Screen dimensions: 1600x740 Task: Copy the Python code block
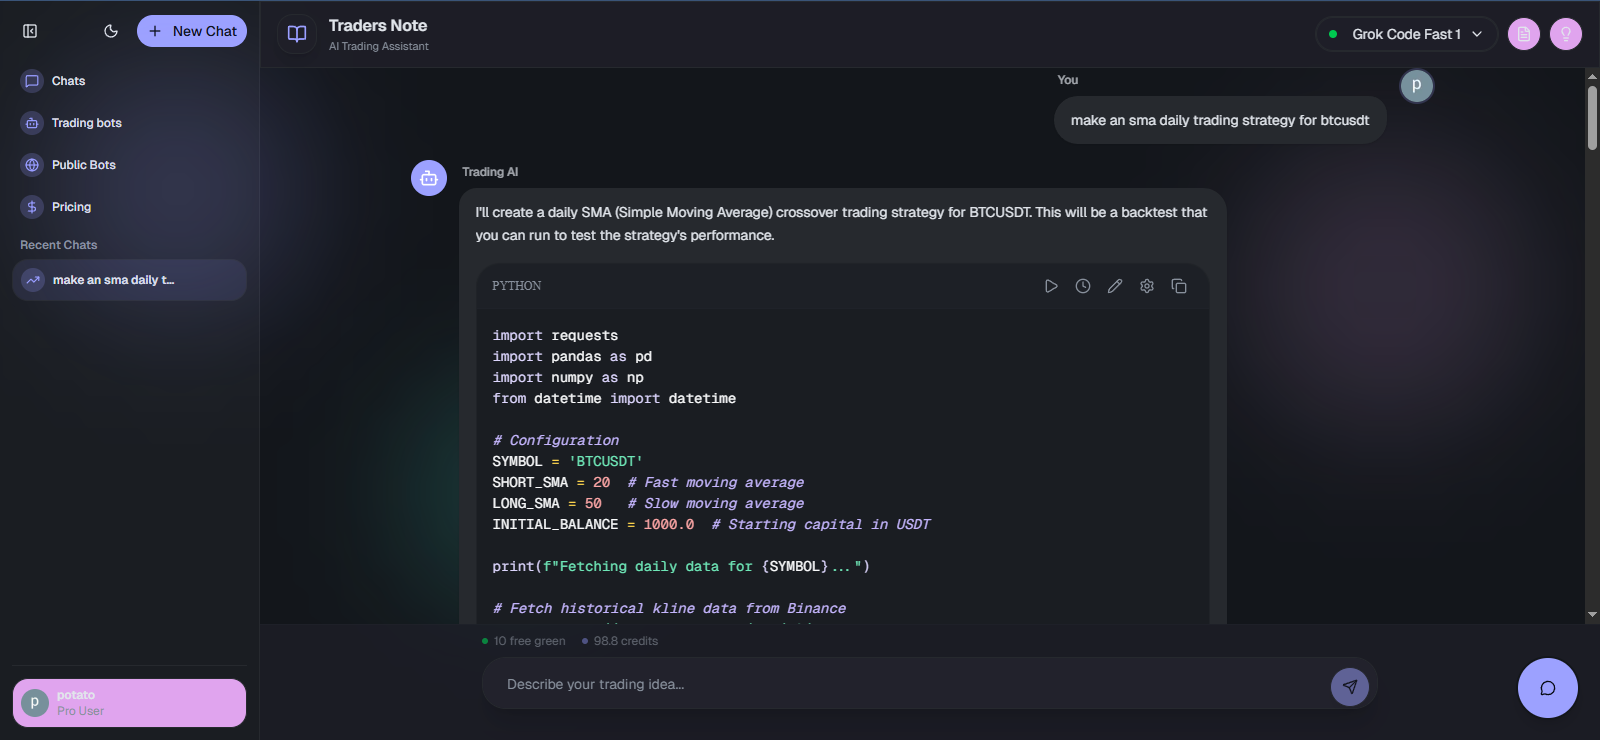(1179, 286)
